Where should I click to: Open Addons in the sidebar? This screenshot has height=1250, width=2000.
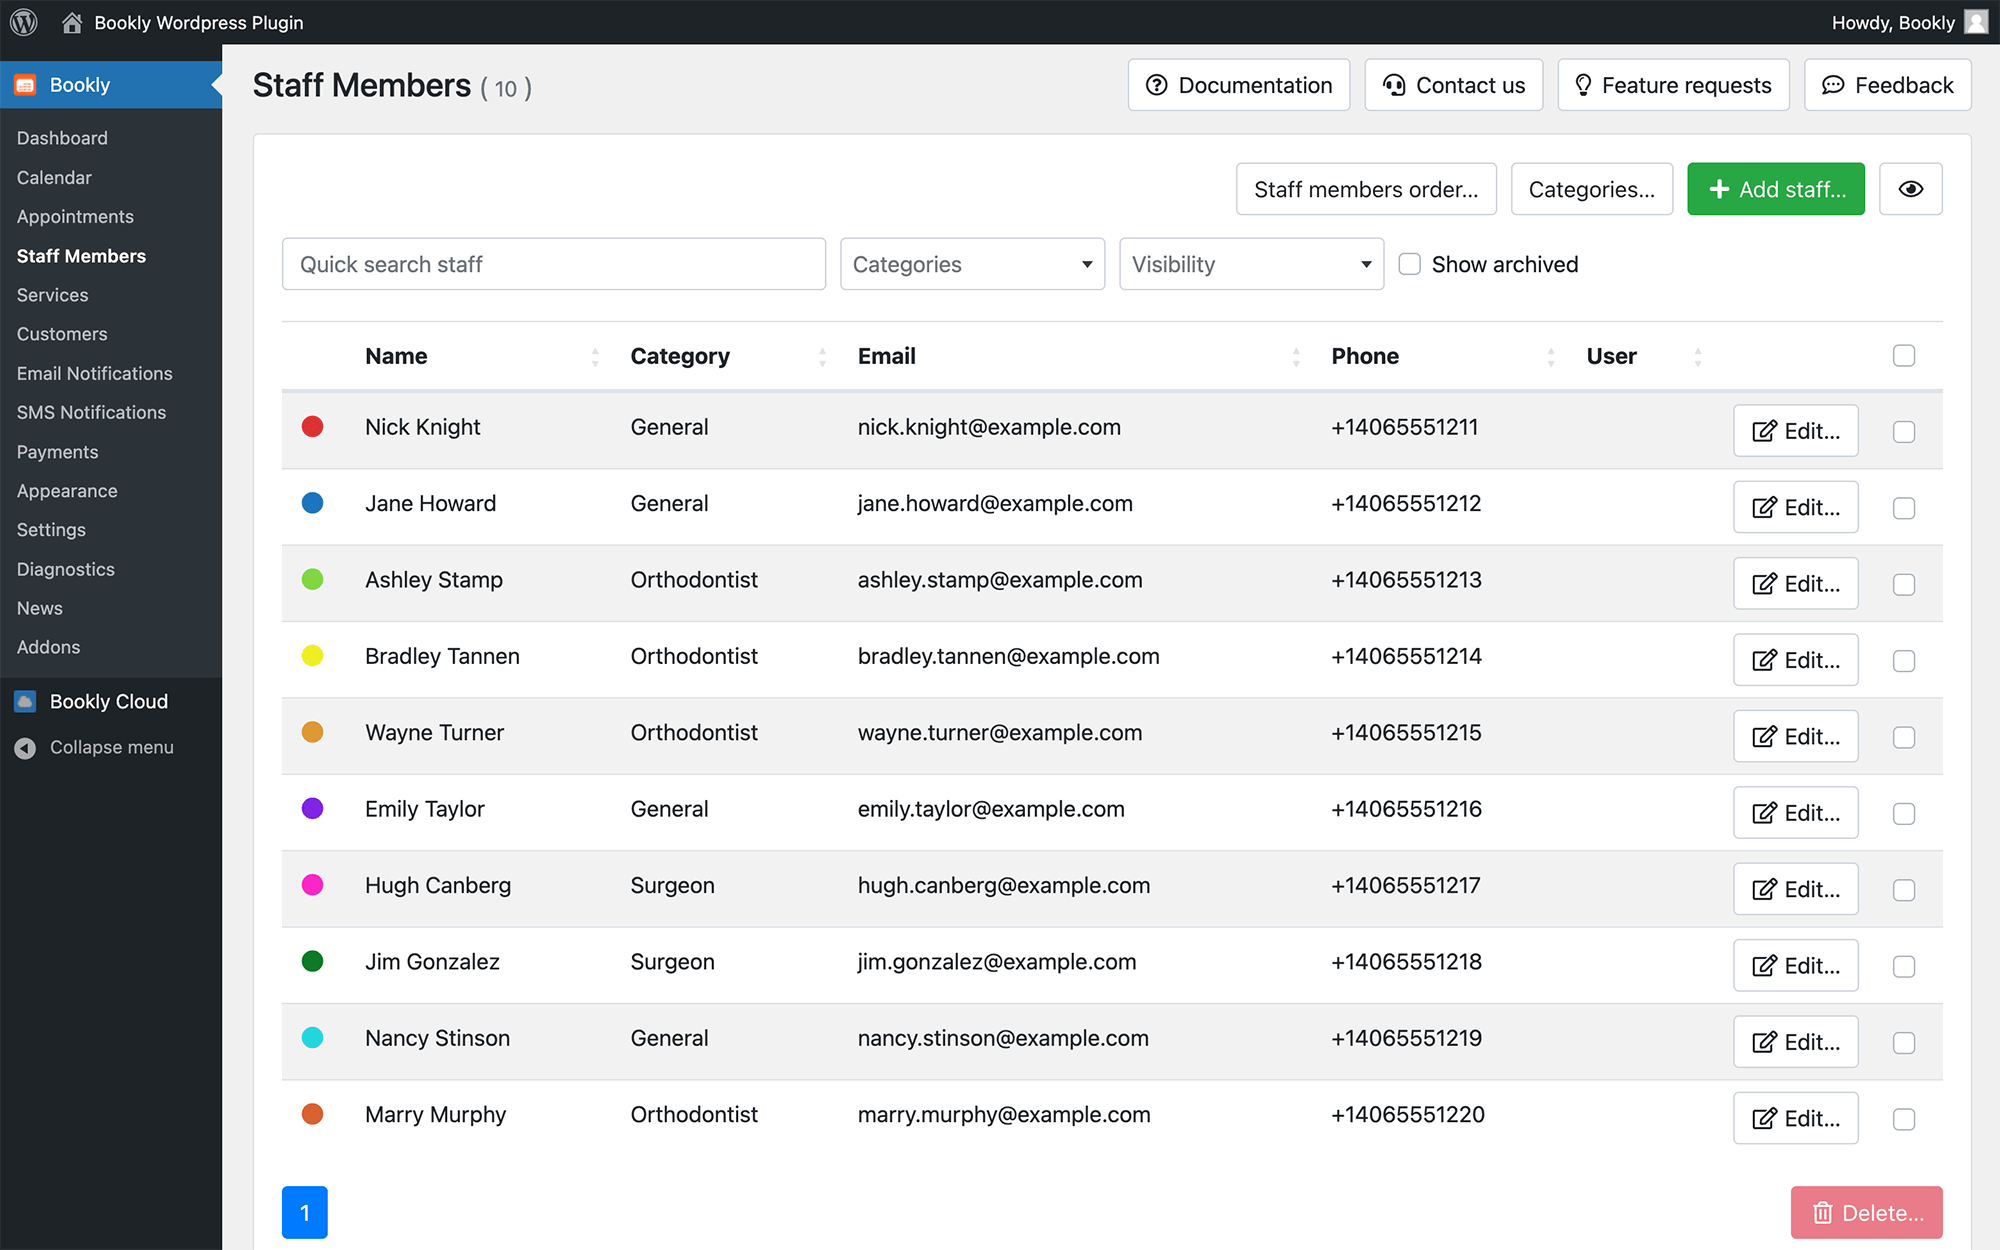tap(48, 647)
